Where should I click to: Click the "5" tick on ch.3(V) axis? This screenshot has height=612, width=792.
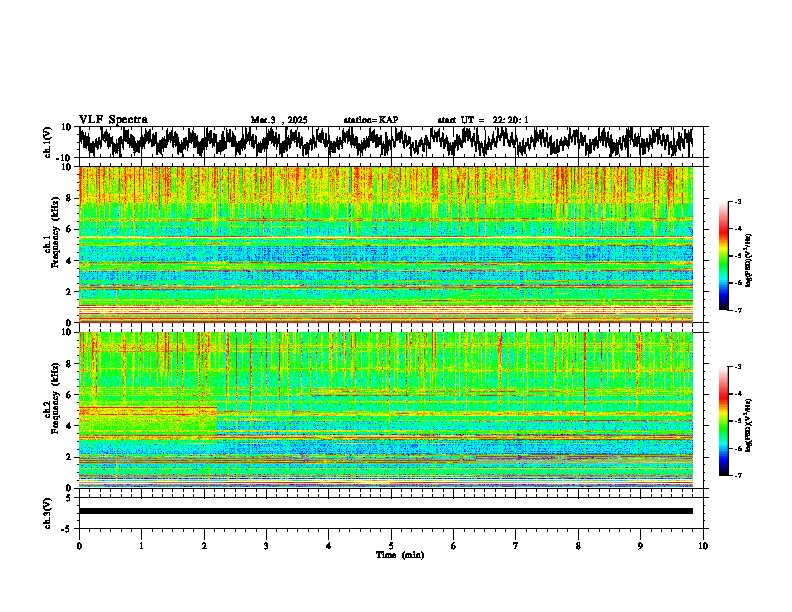click(70, 498)
